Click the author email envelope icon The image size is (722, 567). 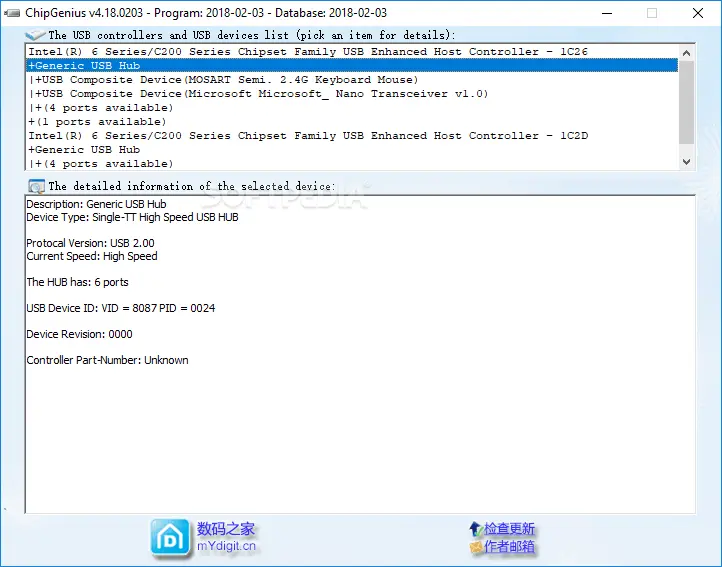475,547
